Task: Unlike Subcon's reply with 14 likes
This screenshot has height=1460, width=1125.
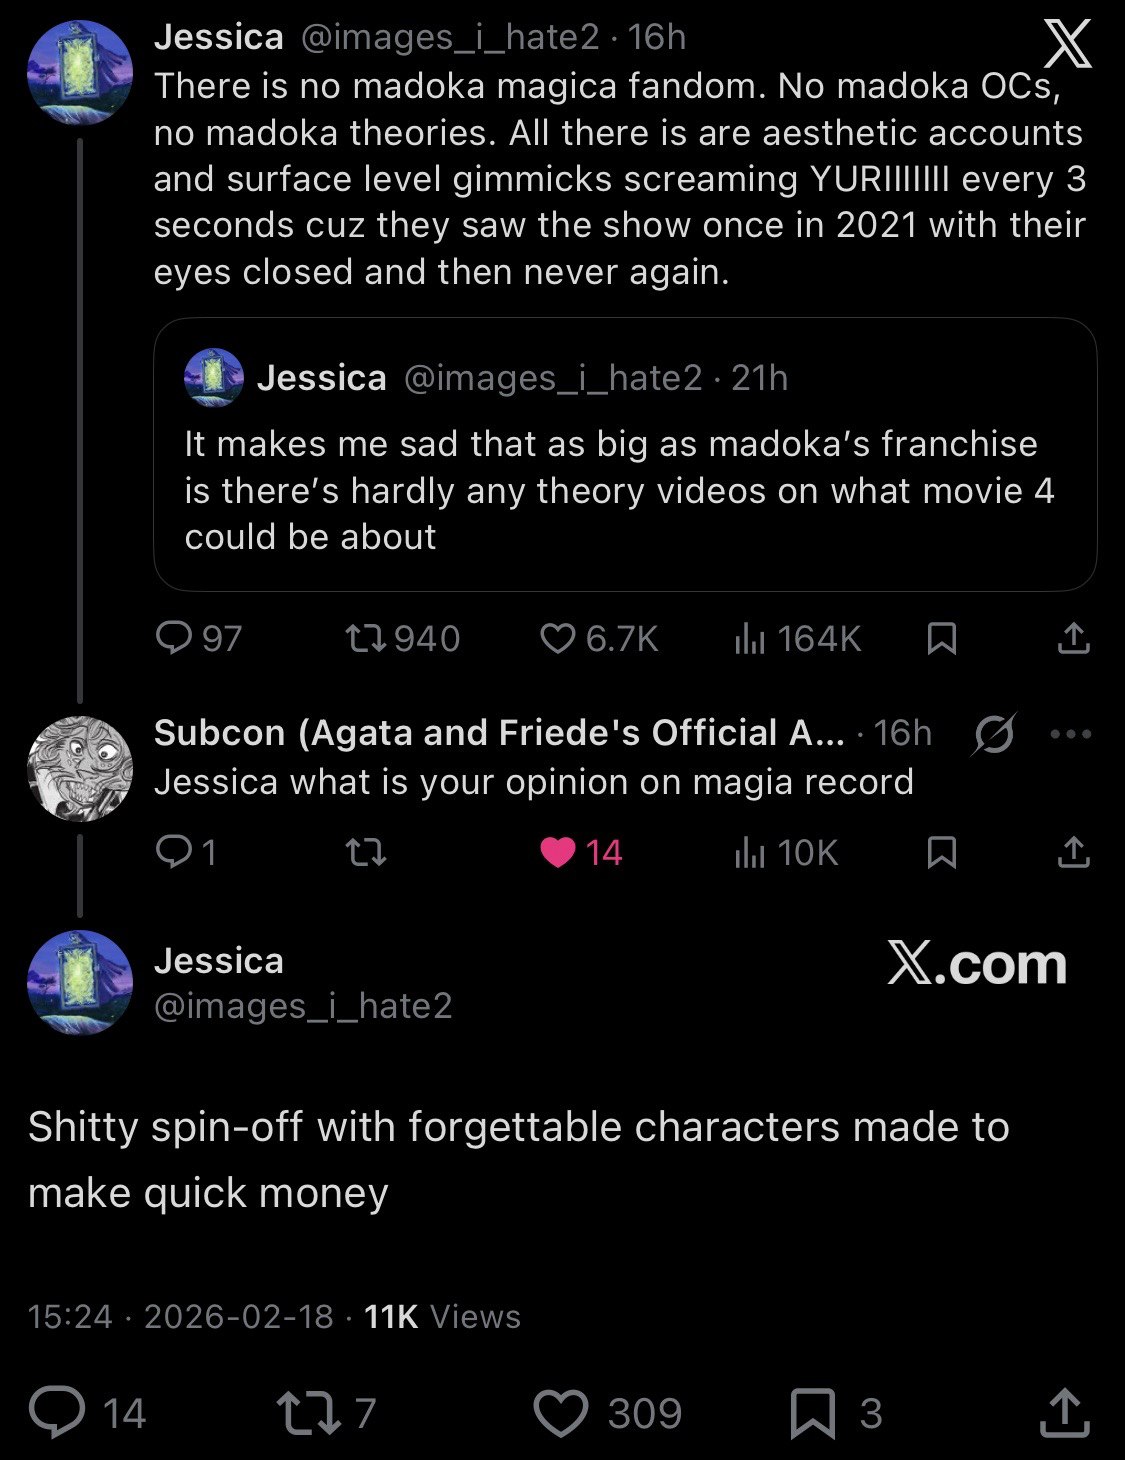Action: click(558, 852)
